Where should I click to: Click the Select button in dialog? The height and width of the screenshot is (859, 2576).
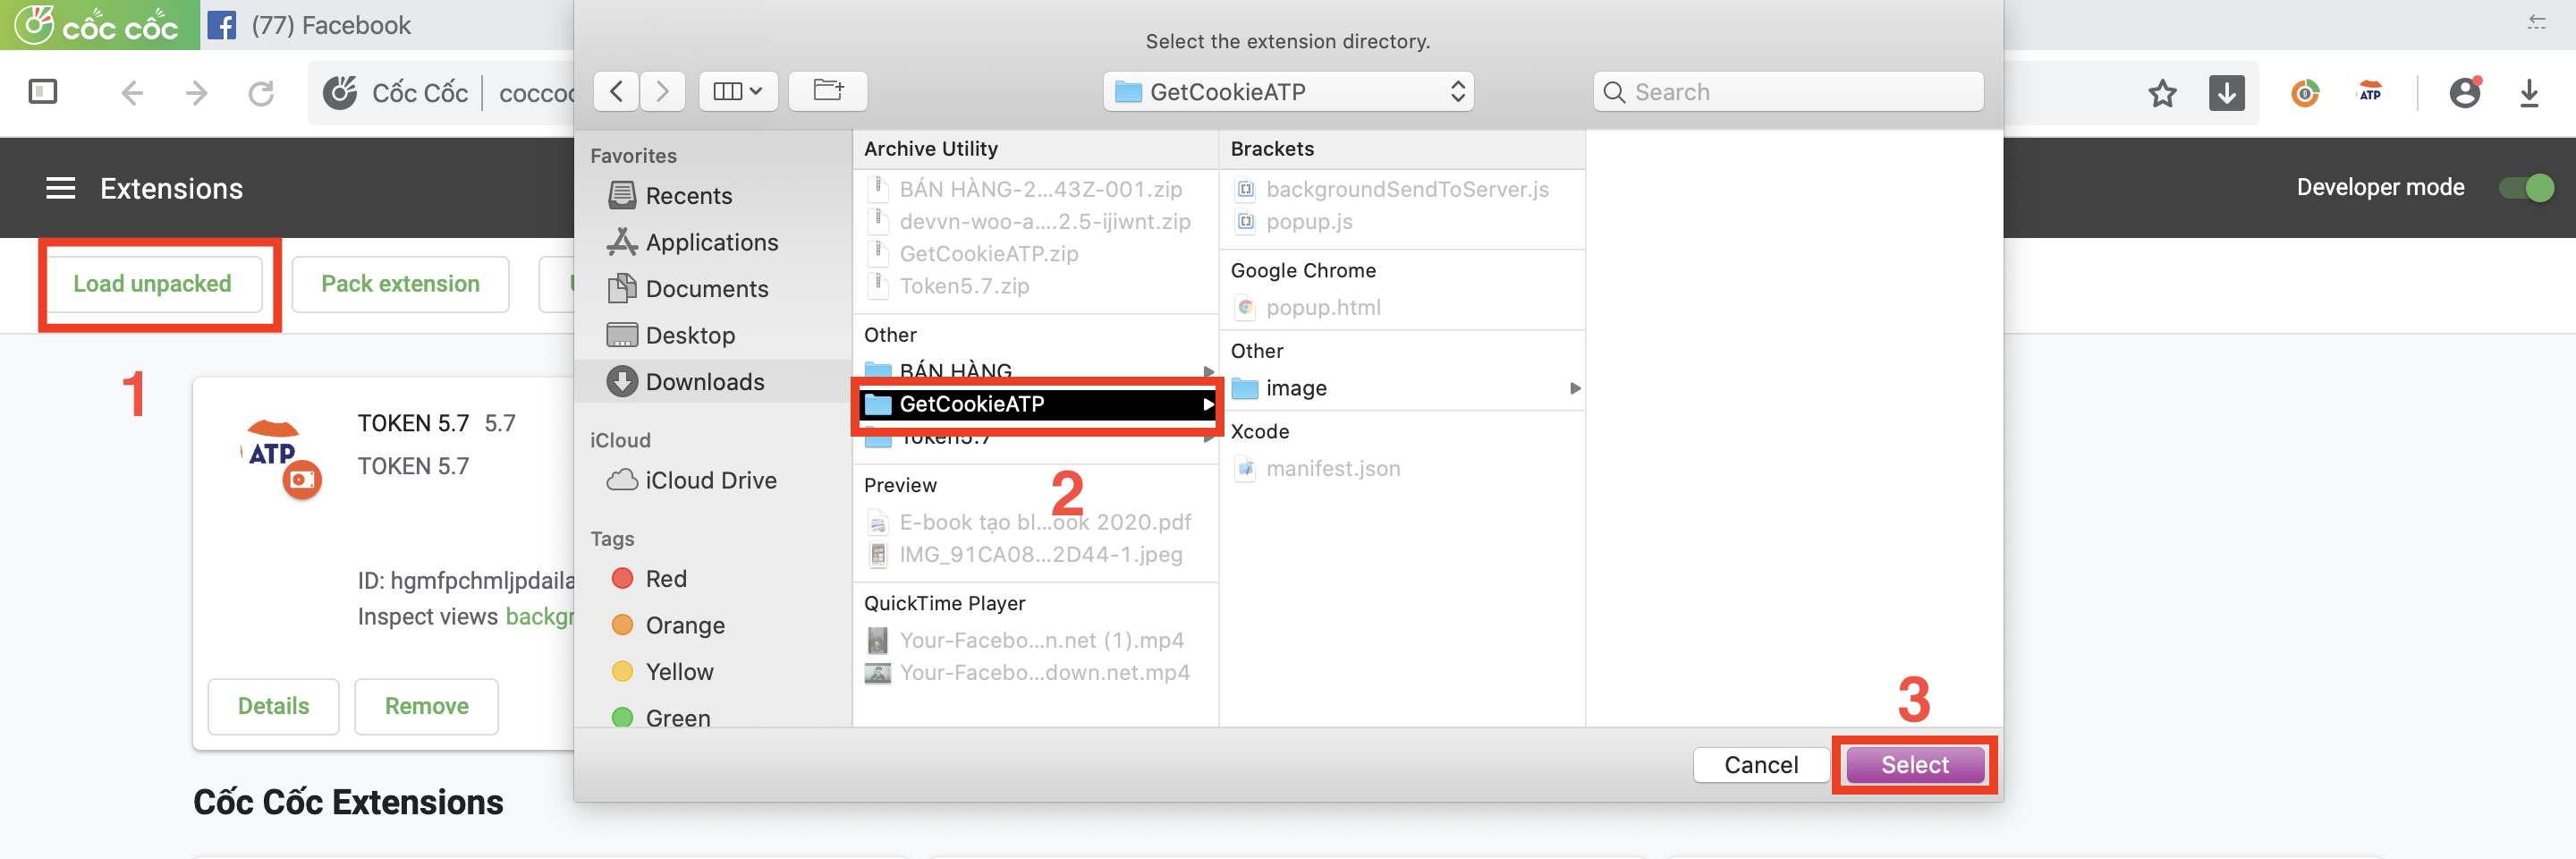pyautogui.click(x=1914, y=765)
